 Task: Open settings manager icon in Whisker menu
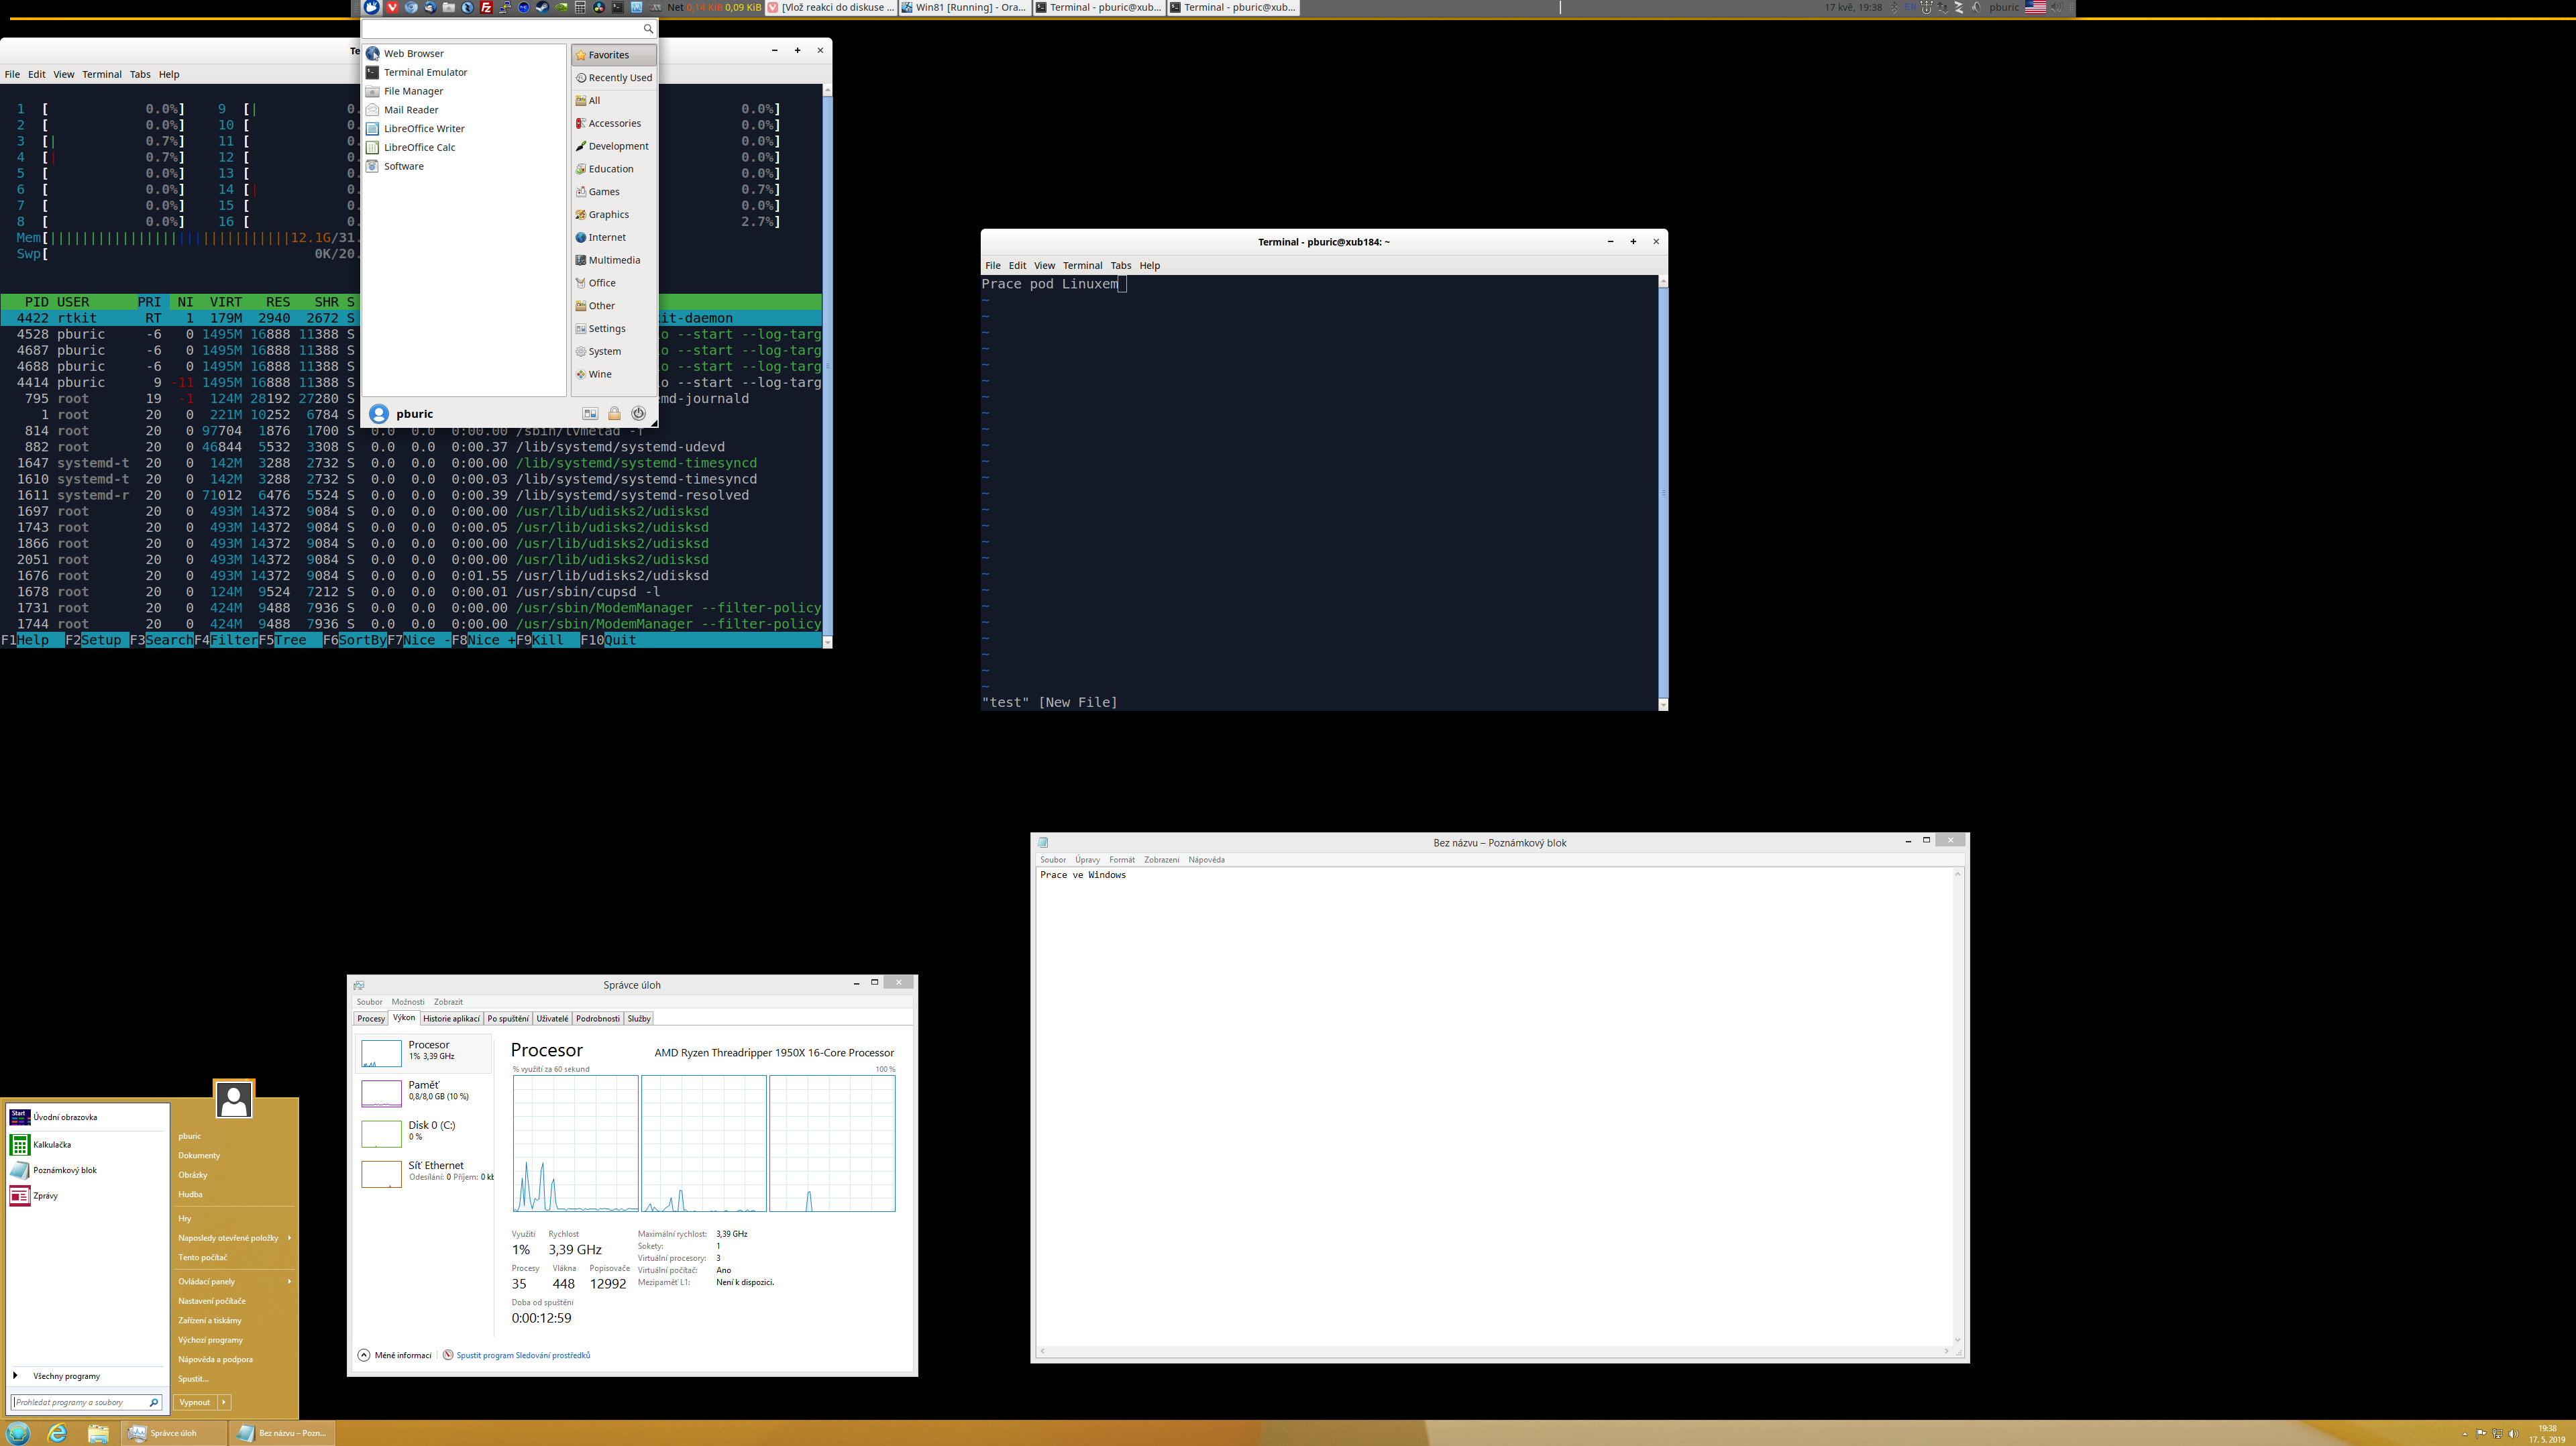click(590, 413)
